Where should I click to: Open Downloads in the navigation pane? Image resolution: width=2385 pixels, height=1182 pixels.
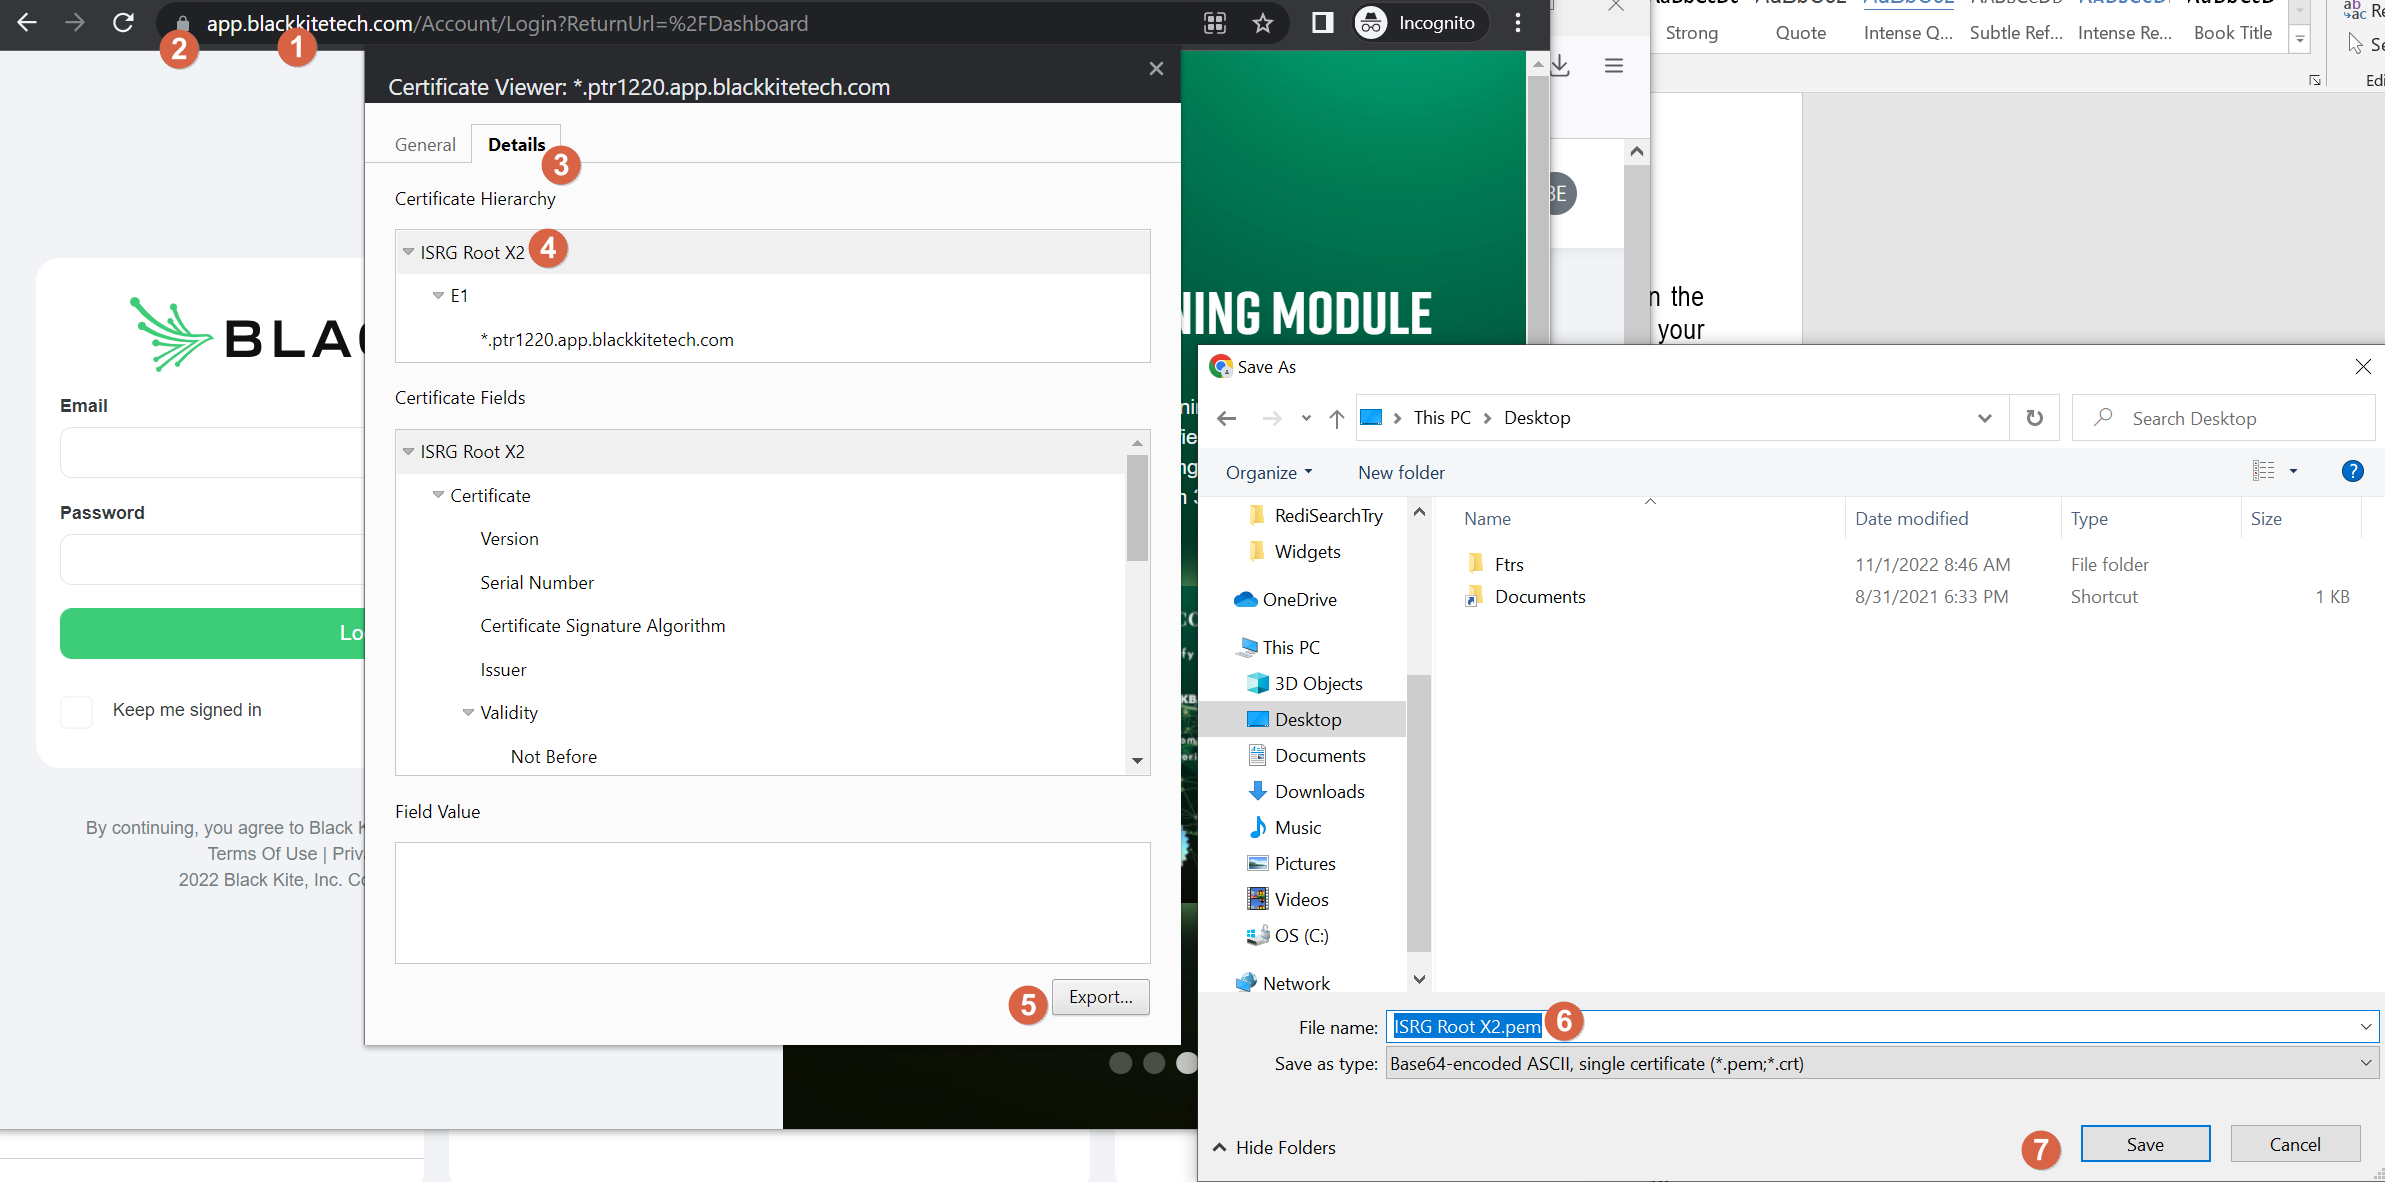point(1319,792)
